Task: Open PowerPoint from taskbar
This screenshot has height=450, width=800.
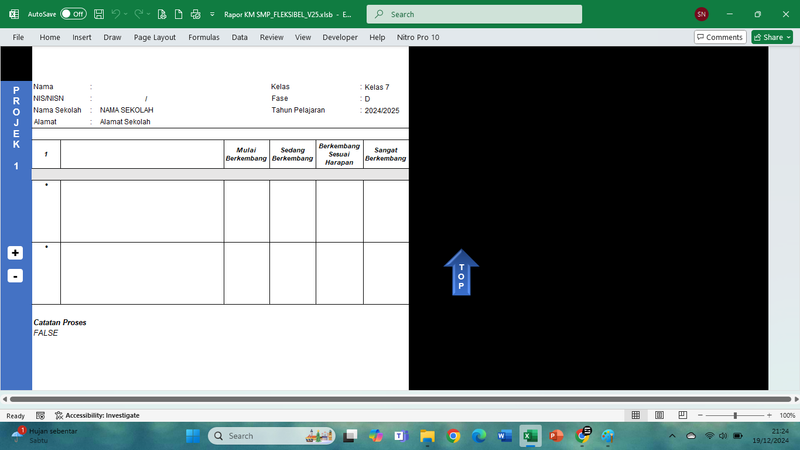Action: pos(556,436)
